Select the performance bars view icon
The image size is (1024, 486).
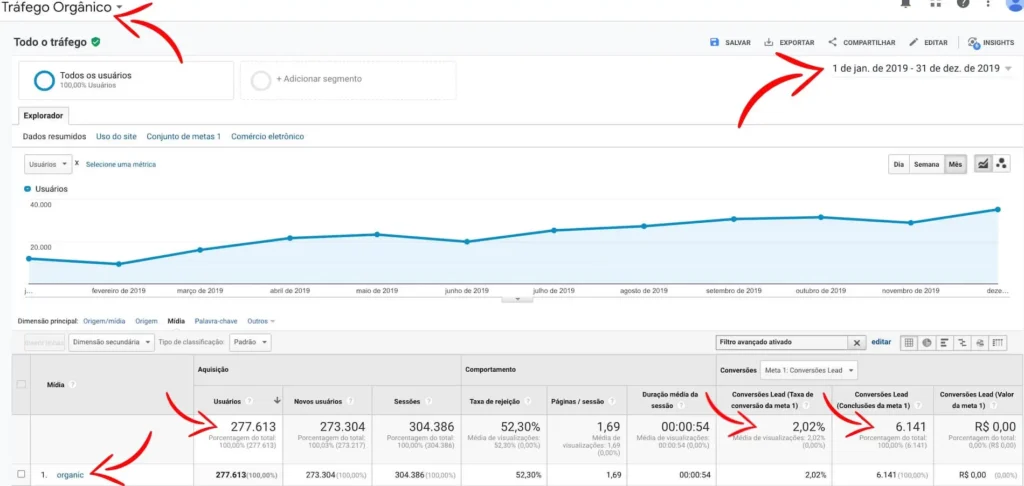944,342
